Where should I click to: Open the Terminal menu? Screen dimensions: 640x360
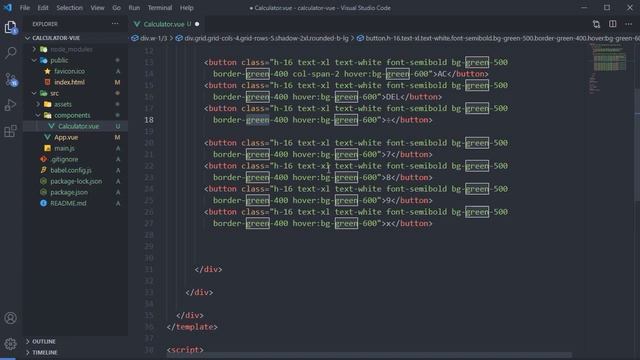tap(160, 8)
